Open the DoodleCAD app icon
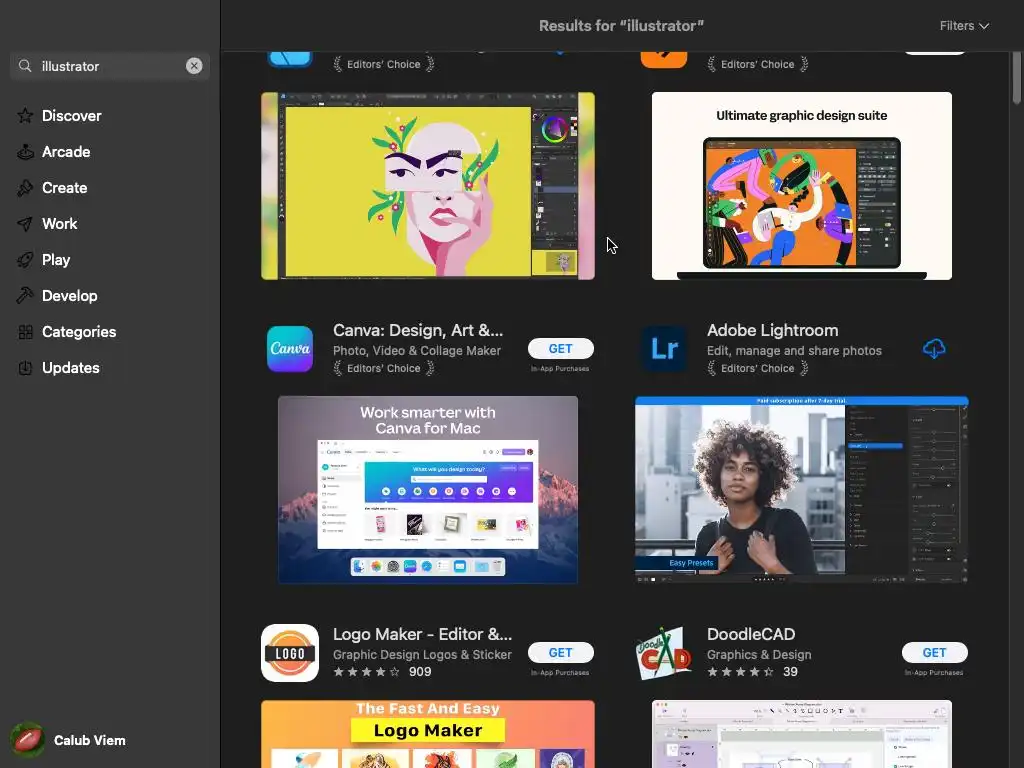Viewport: 1024px width, 768px height. pos(664,653)
